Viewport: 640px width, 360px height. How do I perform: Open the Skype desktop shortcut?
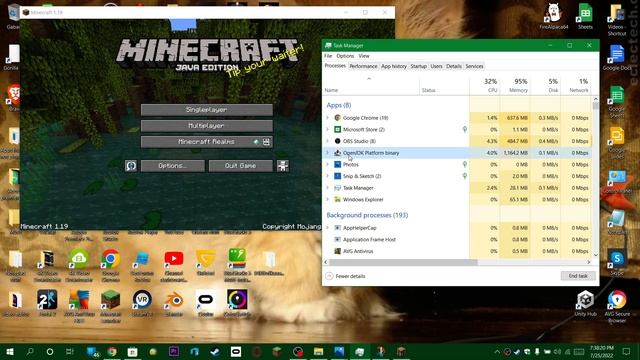(617, 262)
